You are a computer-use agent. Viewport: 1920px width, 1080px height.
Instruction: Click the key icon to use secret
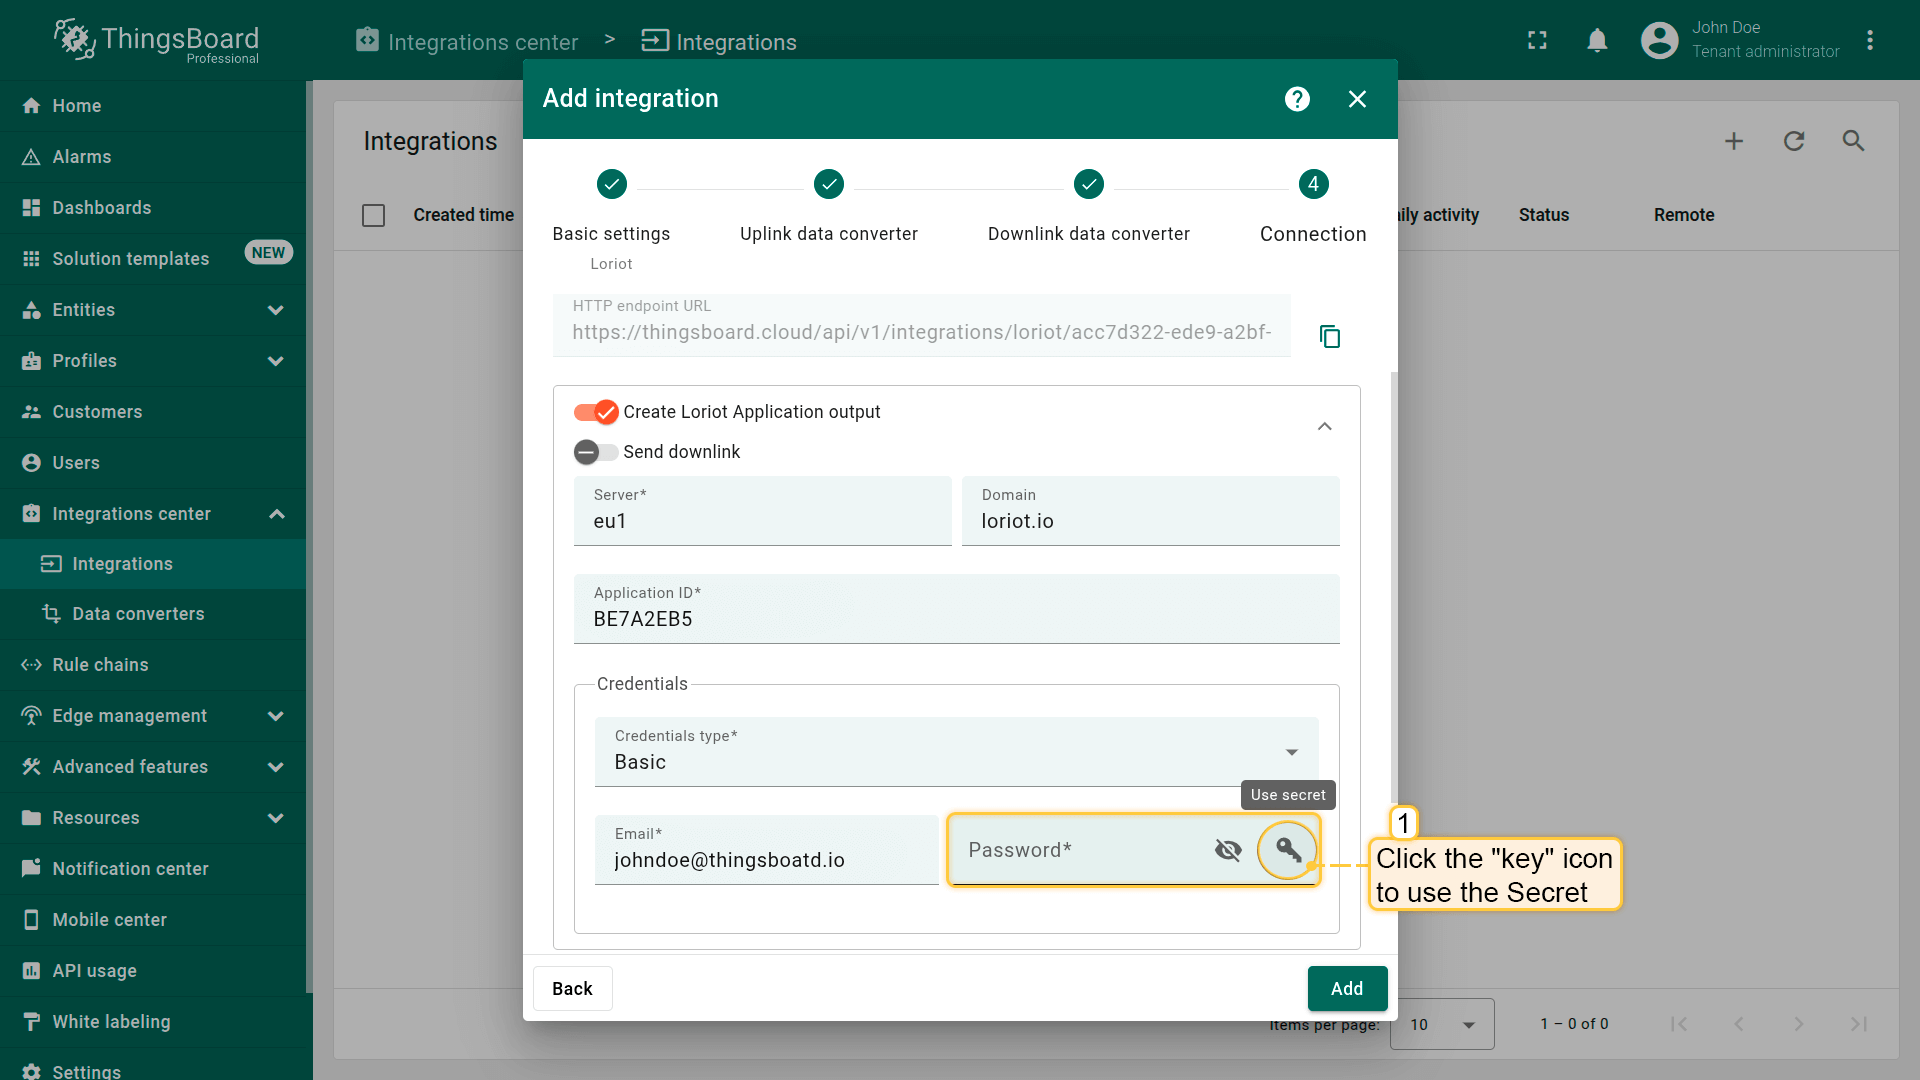pos(1288,850)
